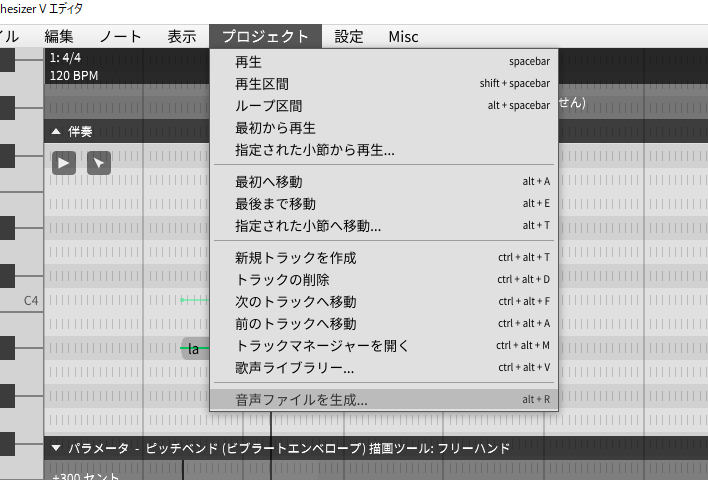
Task: Choose トラックの削除 menu entry
Action: coord(384,280)
